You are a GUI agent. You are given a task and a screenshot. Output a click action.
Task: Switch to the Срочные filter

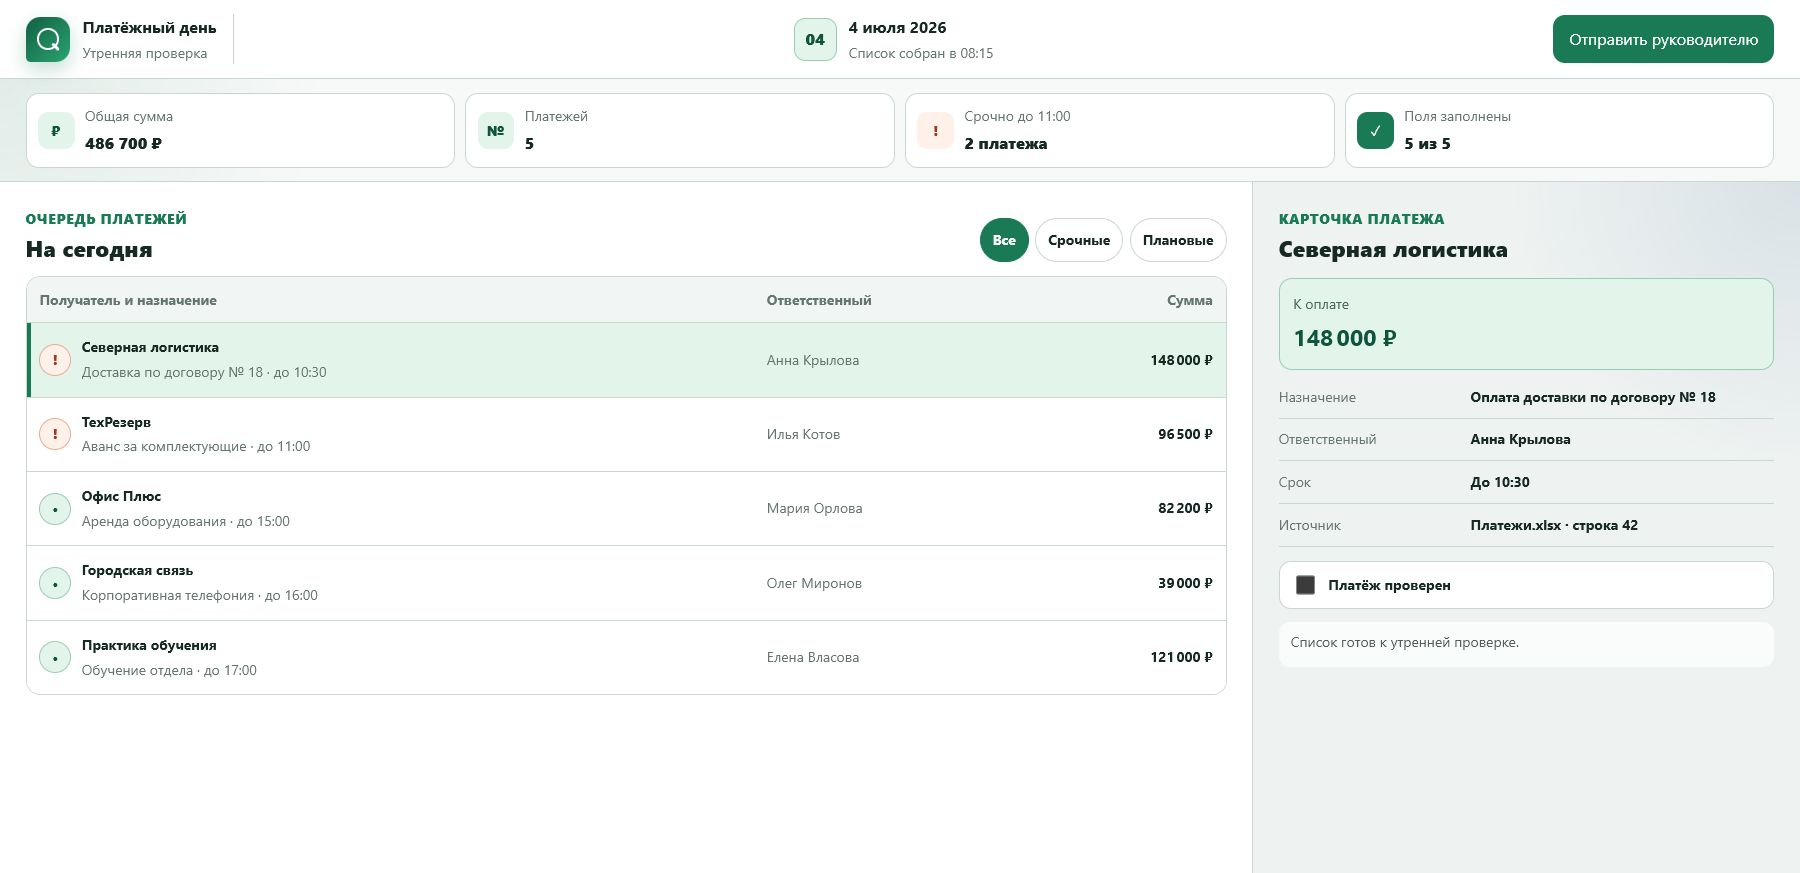[1079, 240]
